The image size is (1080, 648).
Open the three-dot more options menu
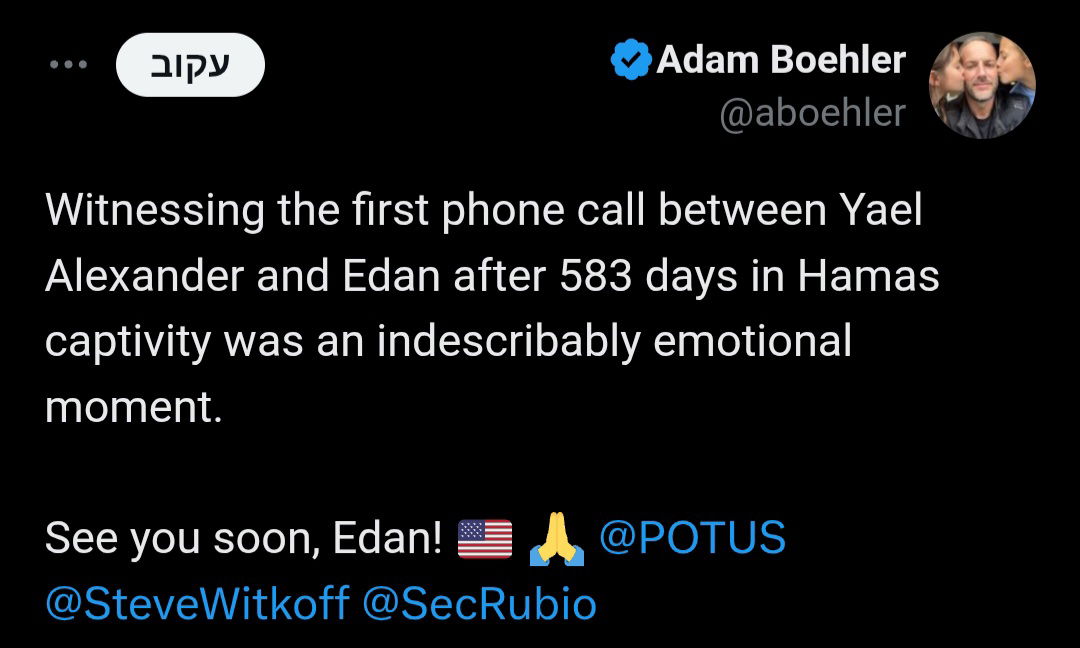pos(68,65)
